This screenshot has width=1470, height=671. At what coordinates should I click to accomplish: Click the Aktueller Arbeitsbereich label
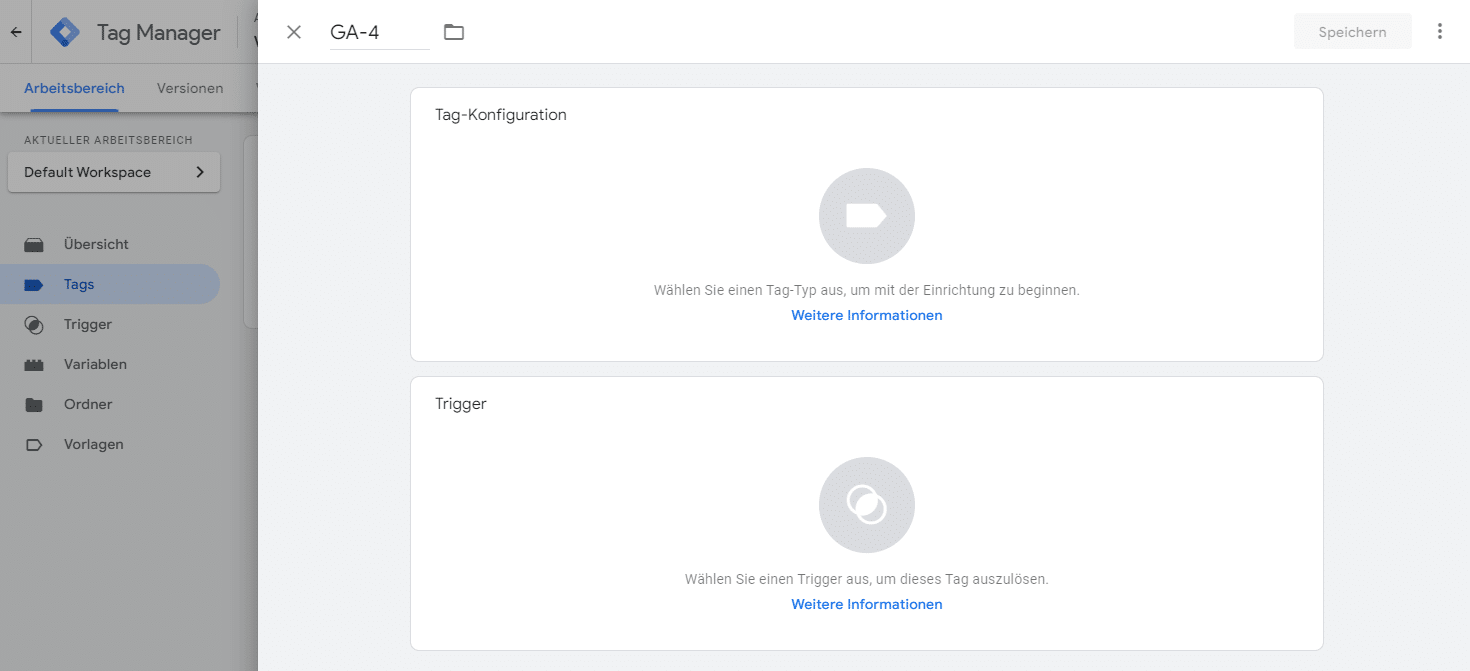108,140
